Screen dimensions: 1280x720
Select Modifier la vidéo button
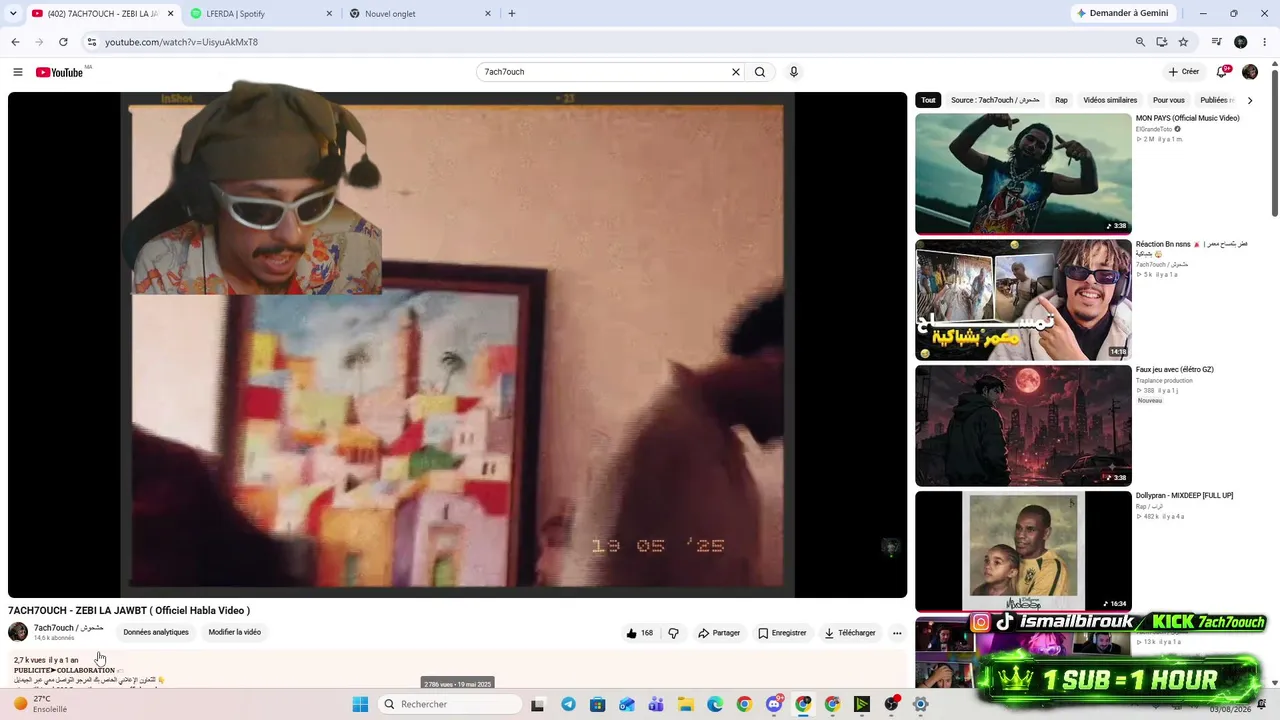pos(235,632)
